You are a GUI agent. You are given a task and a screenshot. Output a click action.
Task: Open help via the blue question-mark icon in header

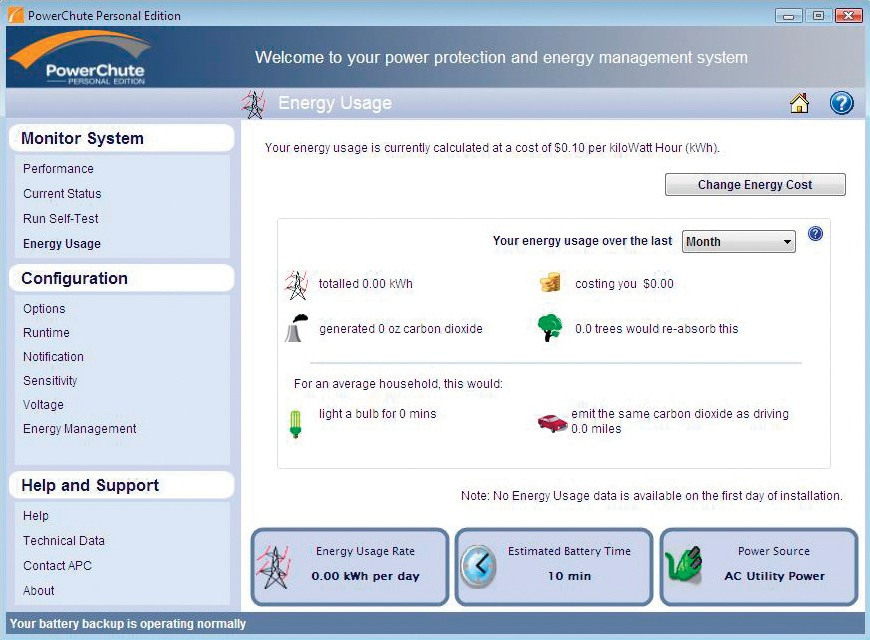click(x=841, y=103)
